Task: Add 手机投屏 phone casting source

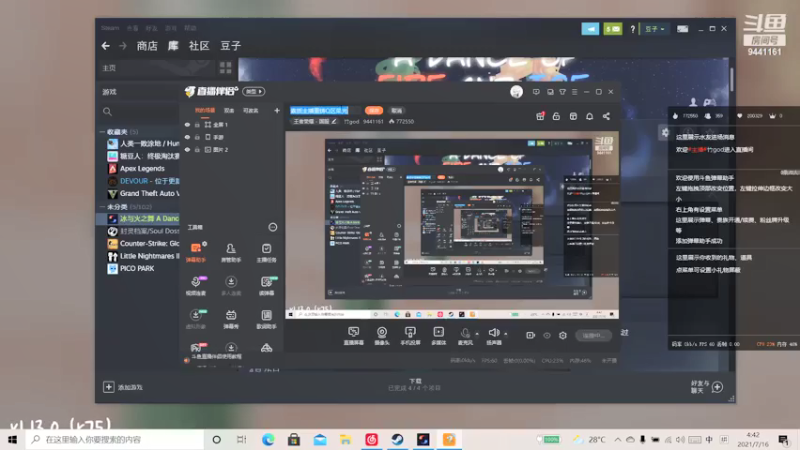Action: [410, 336]
